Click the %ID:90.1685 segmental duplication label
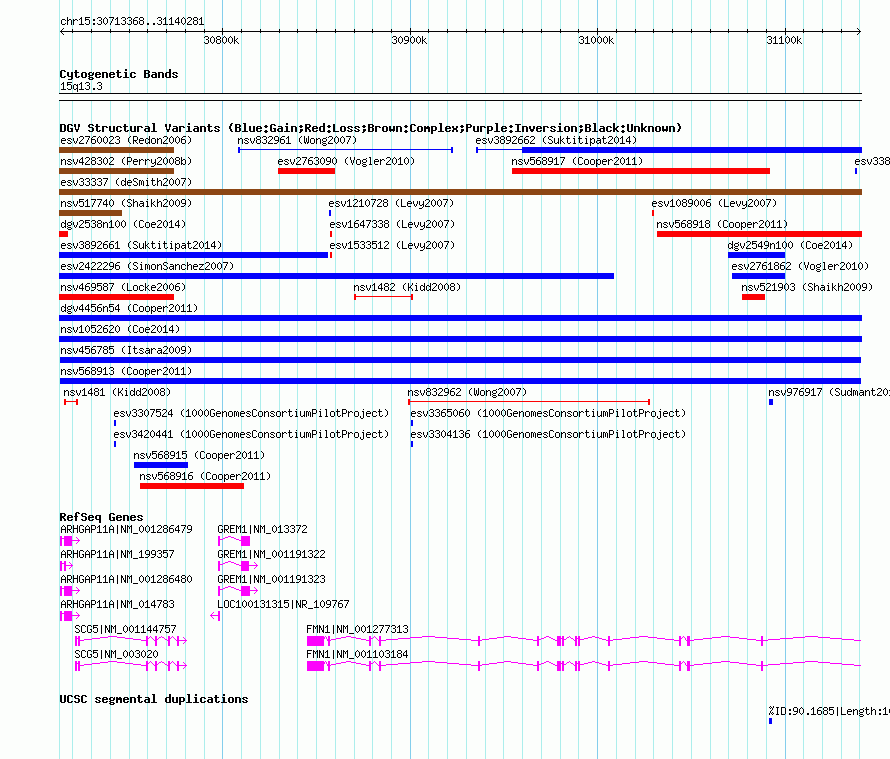 [x=829, y=711]
